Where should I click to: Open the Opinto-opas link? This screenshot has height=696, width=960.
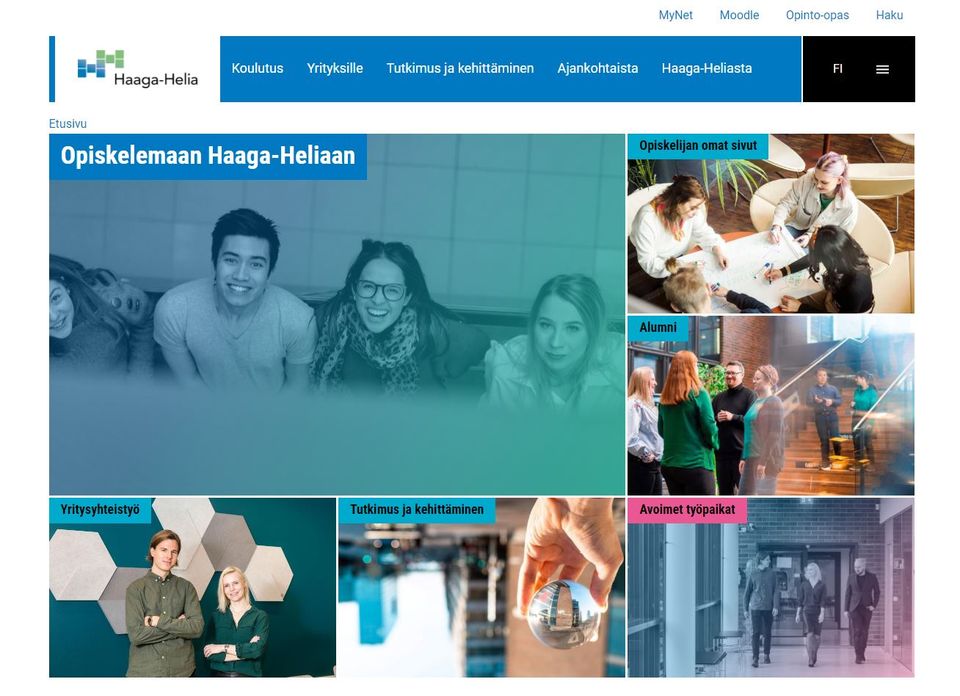click(817, 15)
